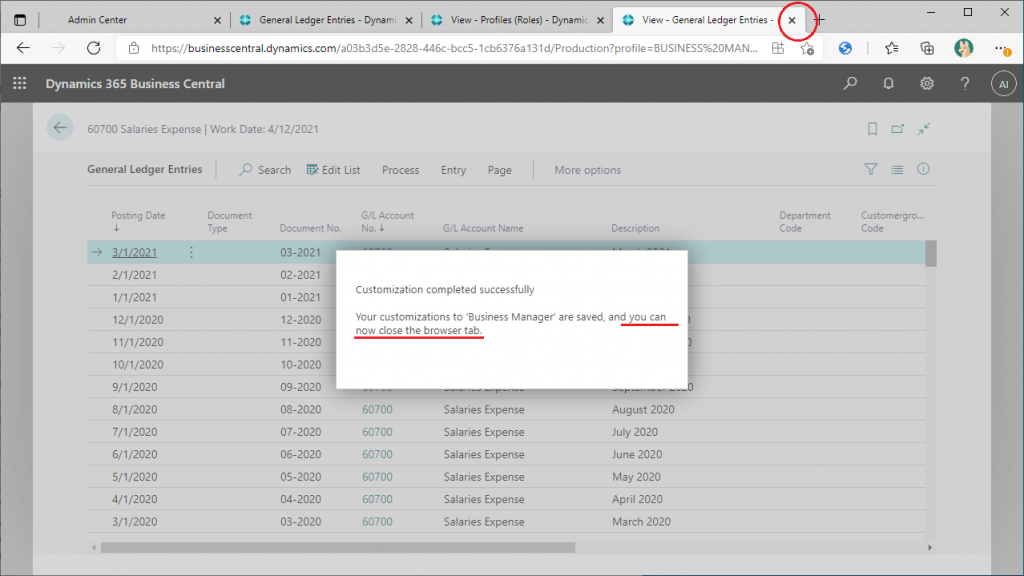Click the Department Code column header

[805, 221]
